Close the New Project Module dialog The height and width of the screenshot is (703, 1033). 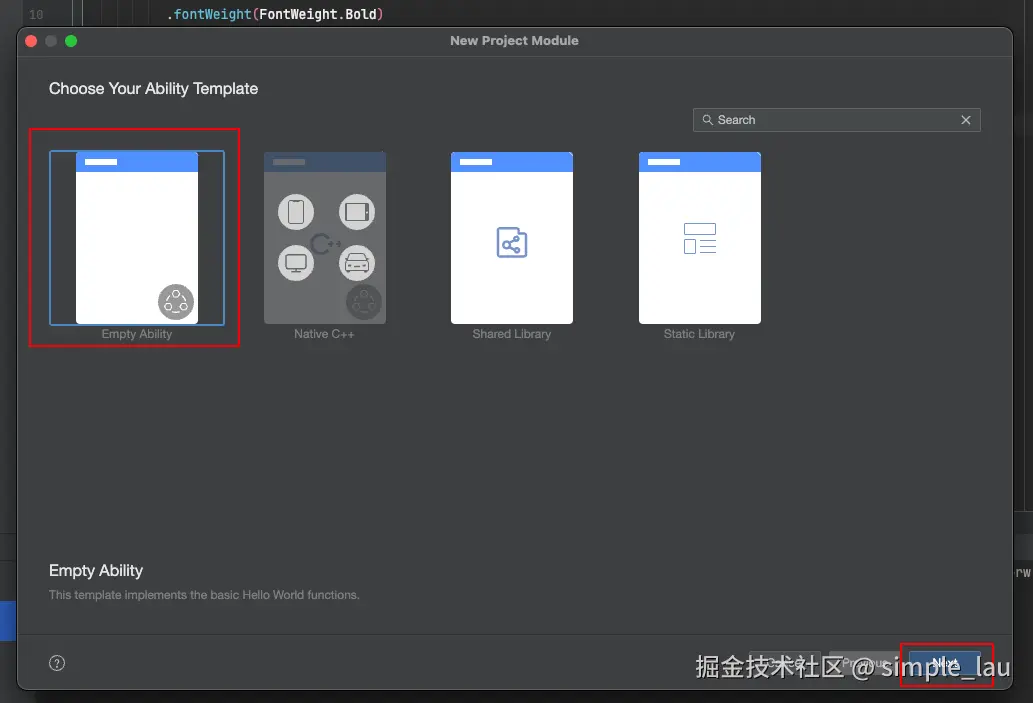(31, 41)
